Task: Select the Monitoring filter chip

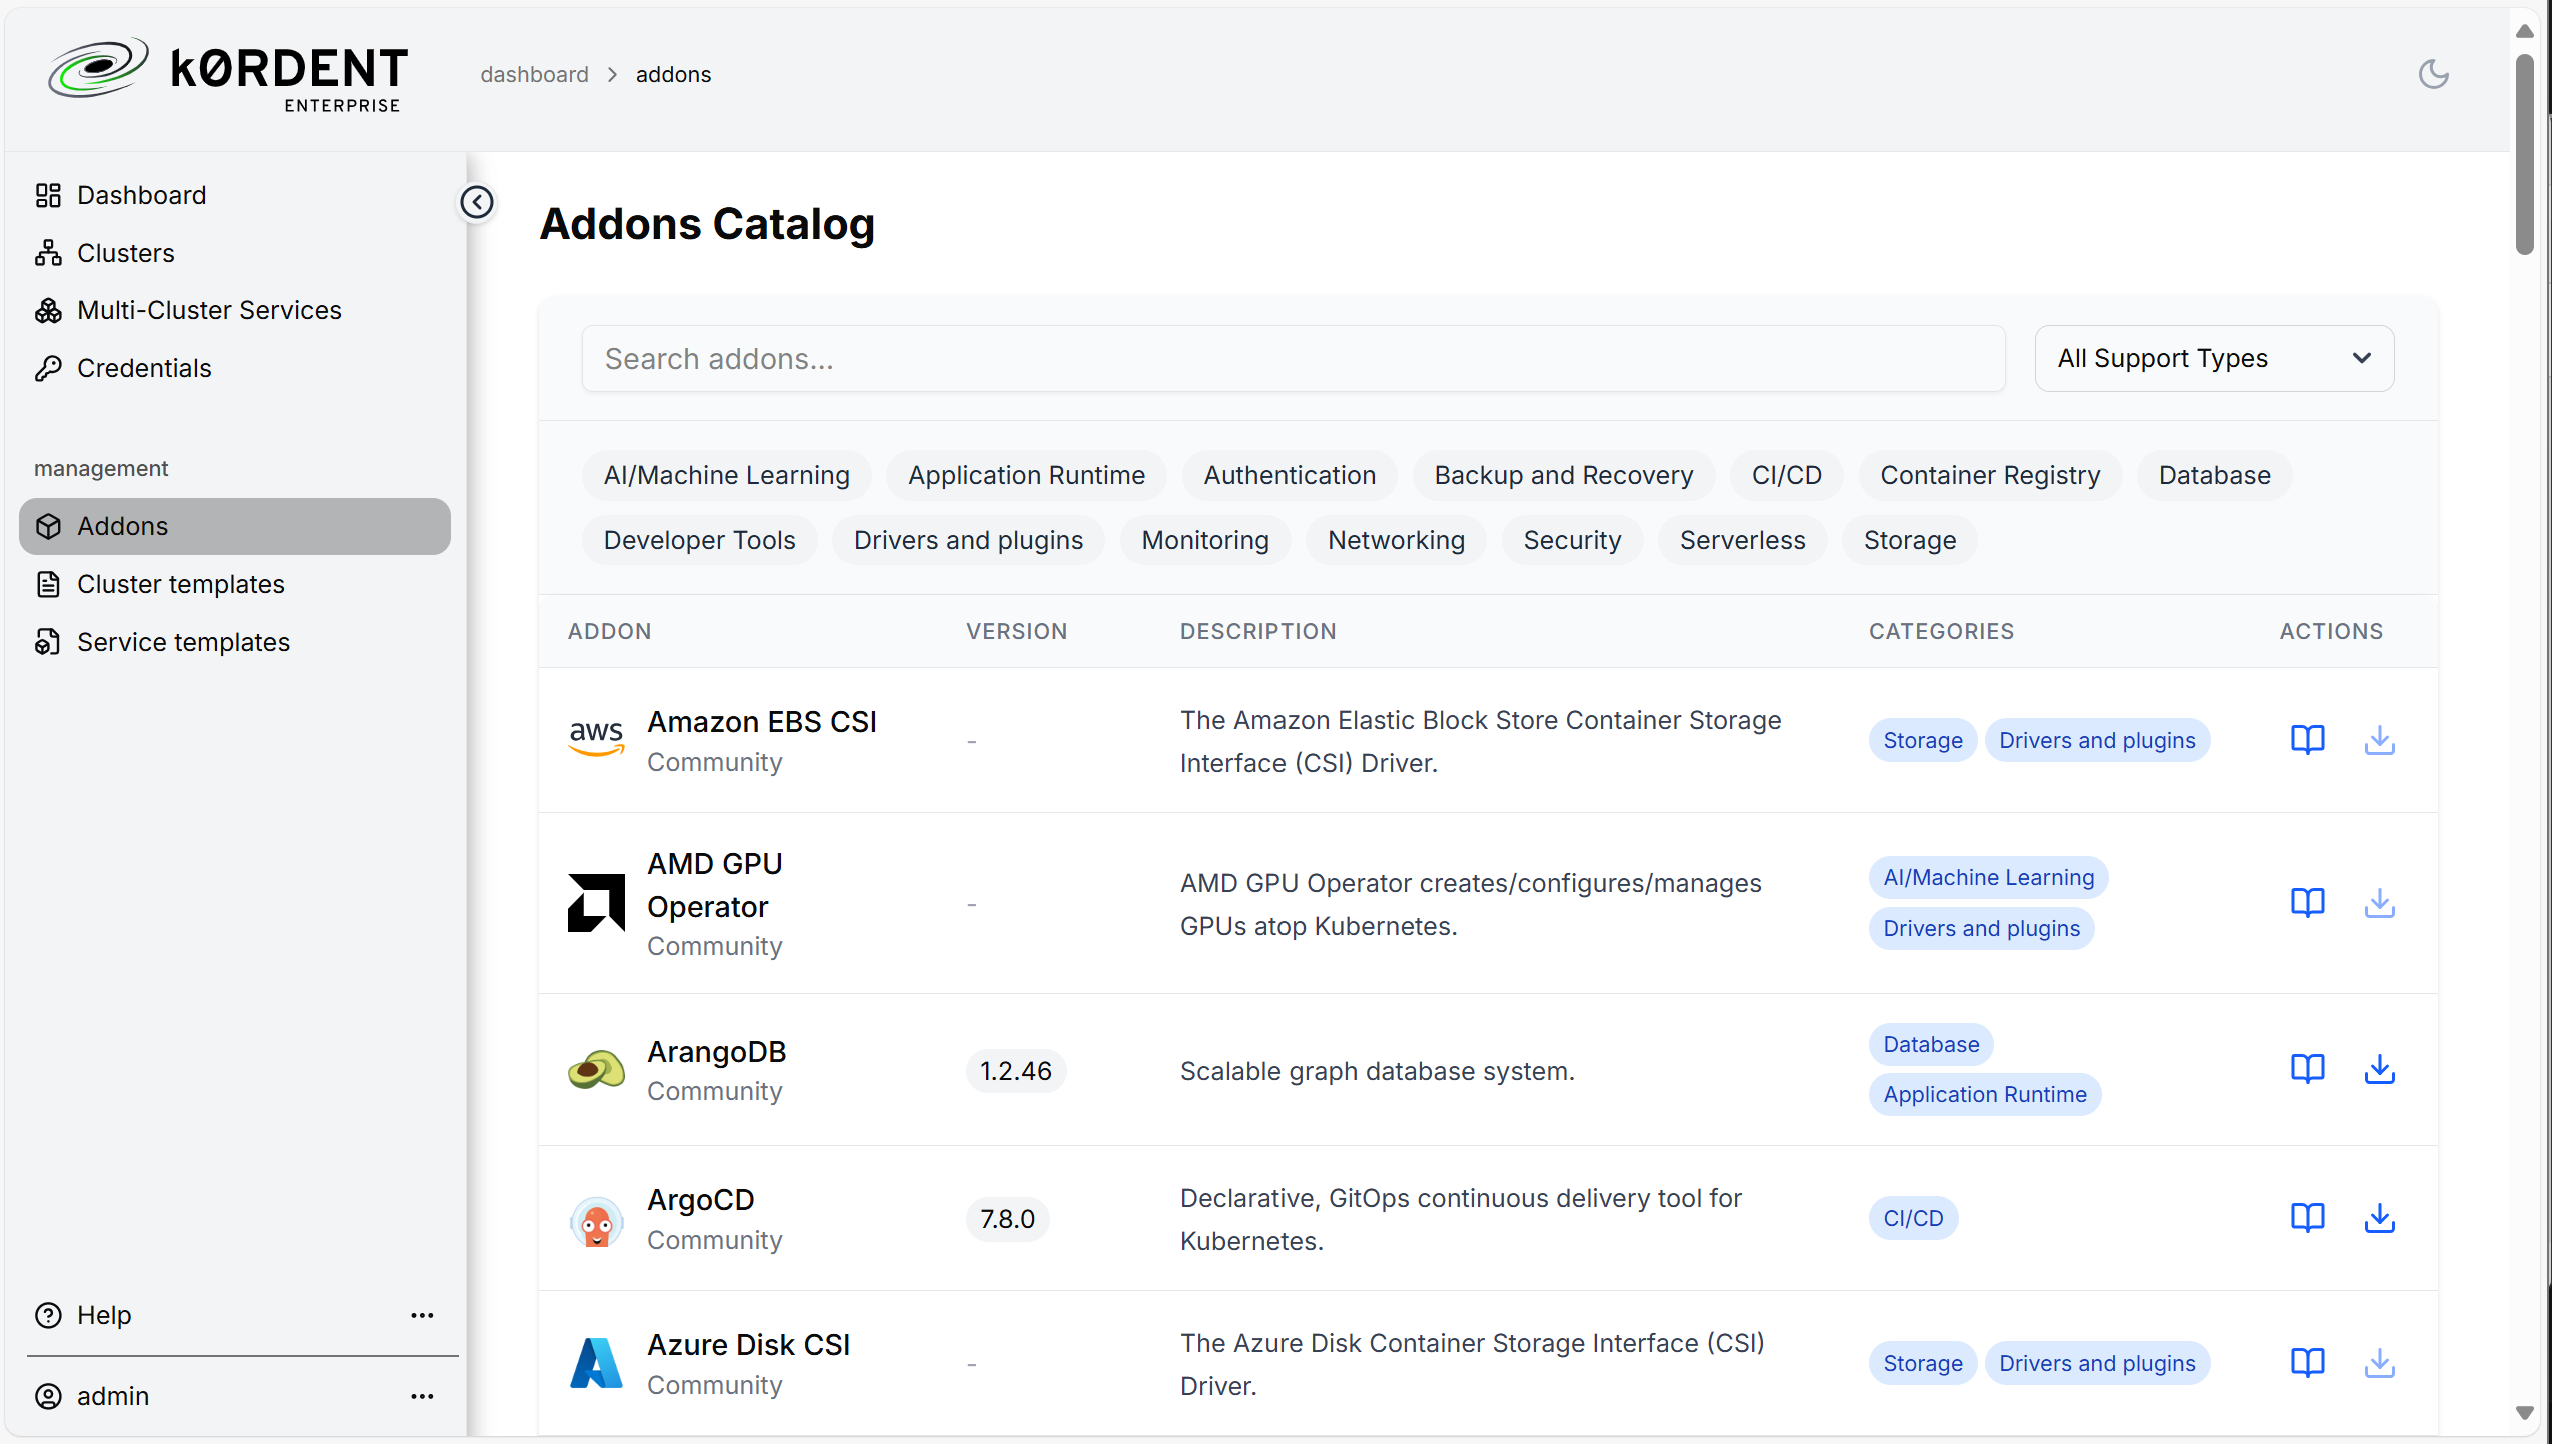Action: click(1205, 540)
